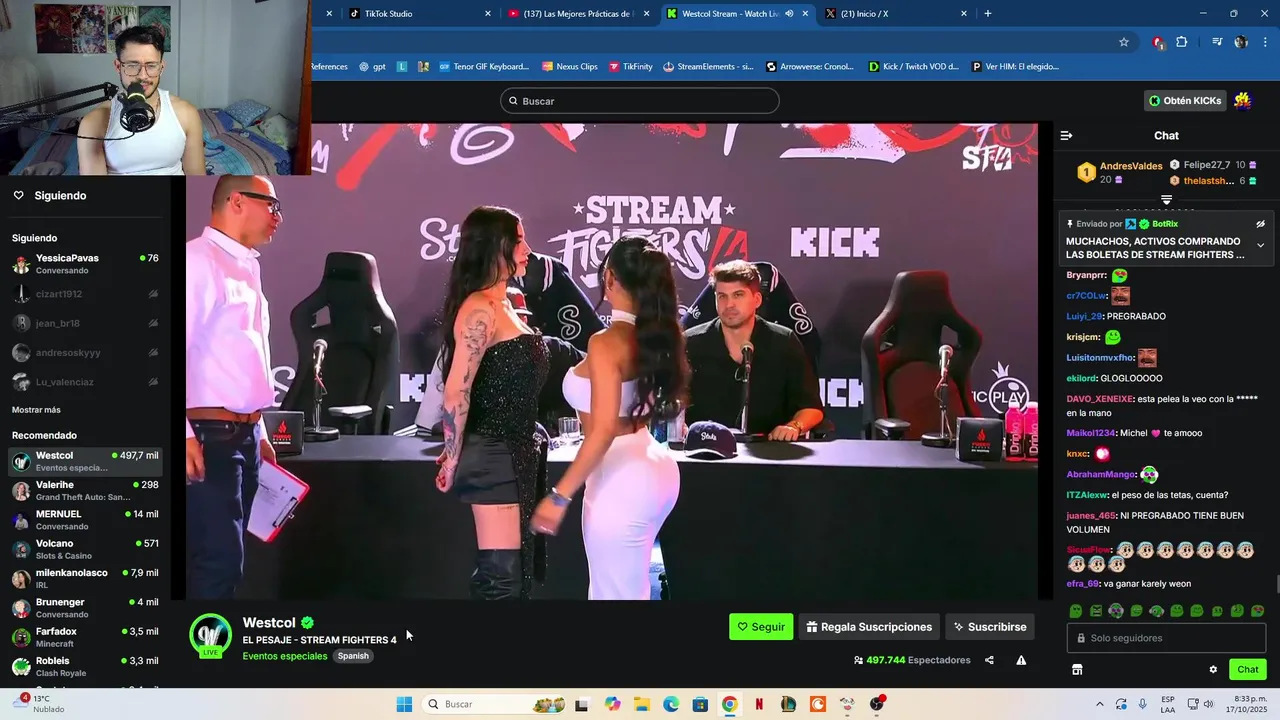Open Nexus Clips bookmark
This screenshot has height=720, width=1280.
570,67
